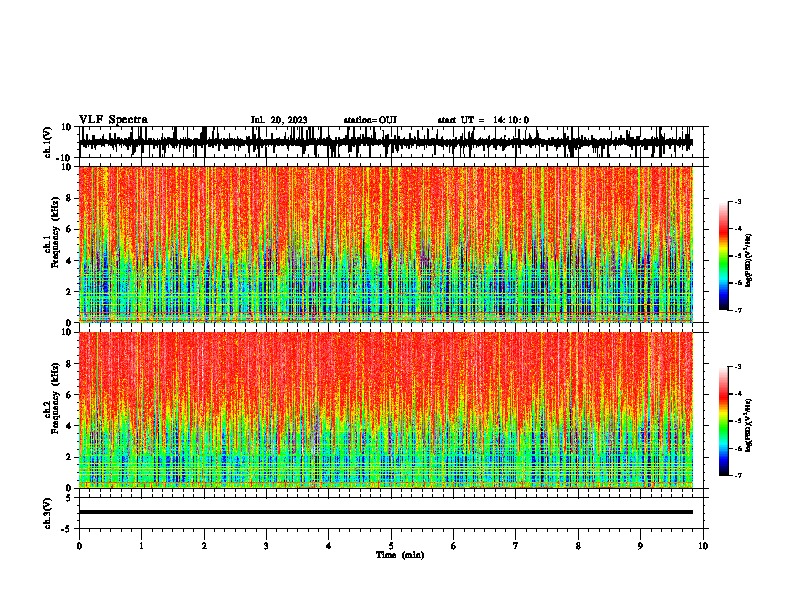Click the time axis tick label "5"

(391, 546)
